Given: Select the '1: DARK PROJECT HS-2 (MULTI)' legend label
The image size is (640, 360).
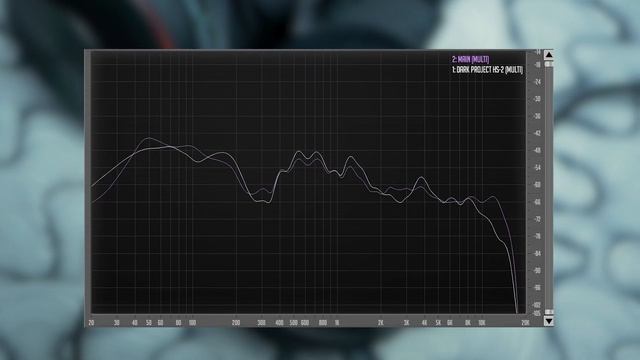Looking at the screenshot, I should 487,70.
